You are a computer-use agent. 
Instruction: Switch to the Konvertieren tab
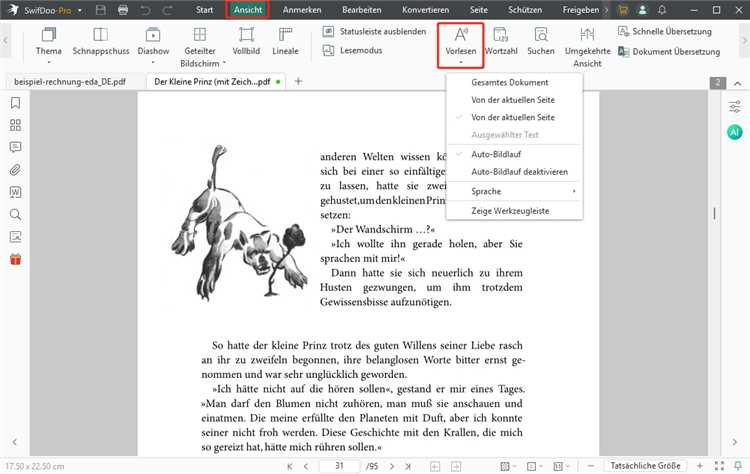tap(425, 10)
